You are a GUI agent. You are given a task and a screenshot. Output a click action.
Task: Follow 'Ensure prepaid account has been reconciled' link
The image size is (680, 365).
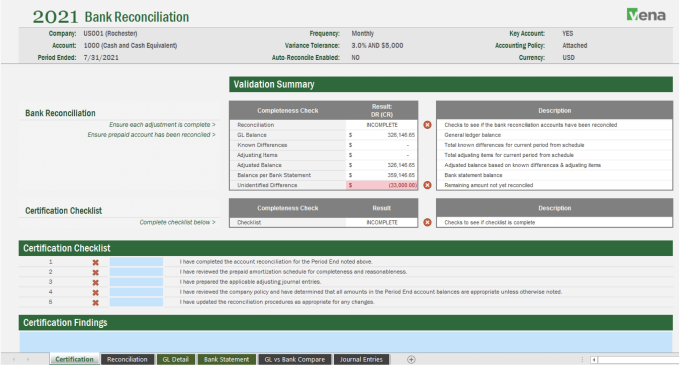point(151,135)
